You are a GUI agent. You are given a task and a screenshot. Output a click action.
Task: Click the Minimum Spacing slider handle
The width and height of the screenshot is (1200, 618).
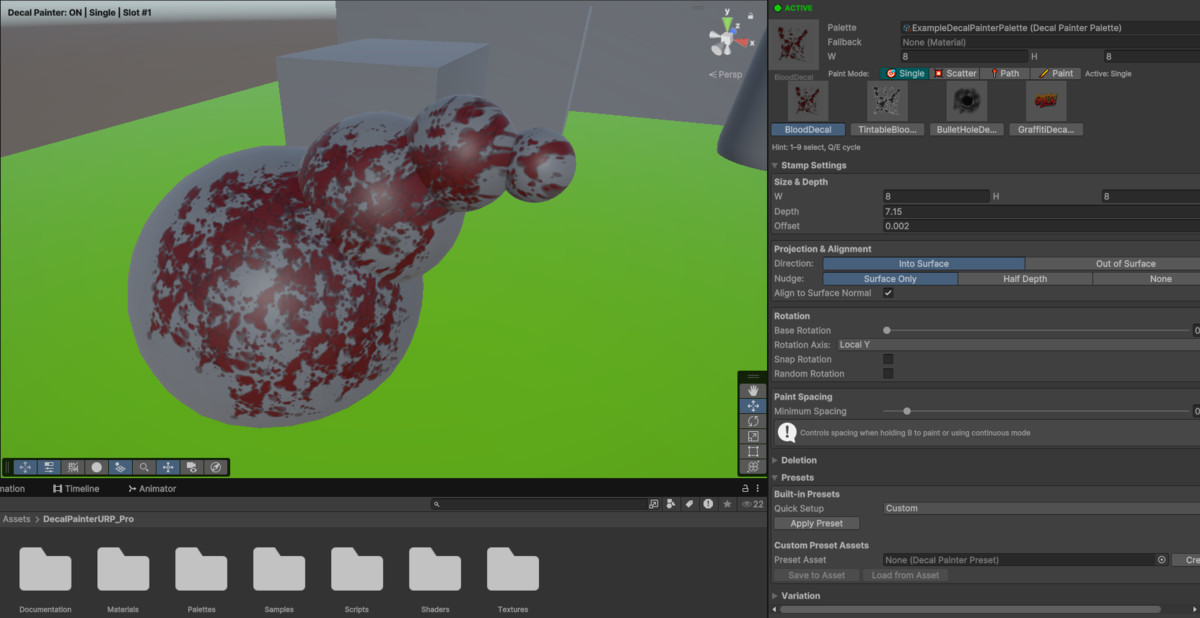coord(907,411)
